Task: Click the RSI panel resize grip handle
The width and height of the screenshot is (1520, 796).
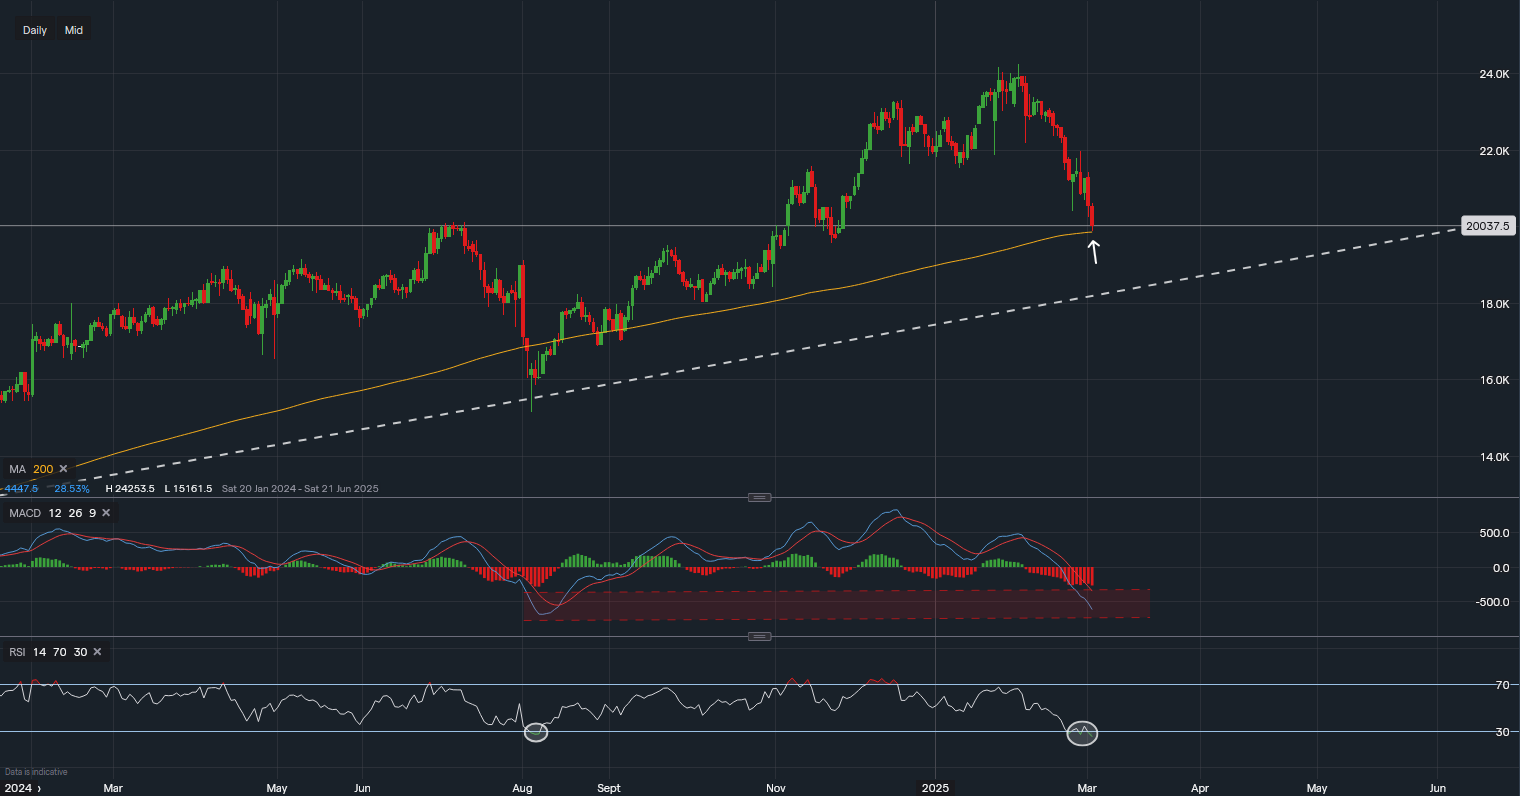Action: tap(757, 635)
